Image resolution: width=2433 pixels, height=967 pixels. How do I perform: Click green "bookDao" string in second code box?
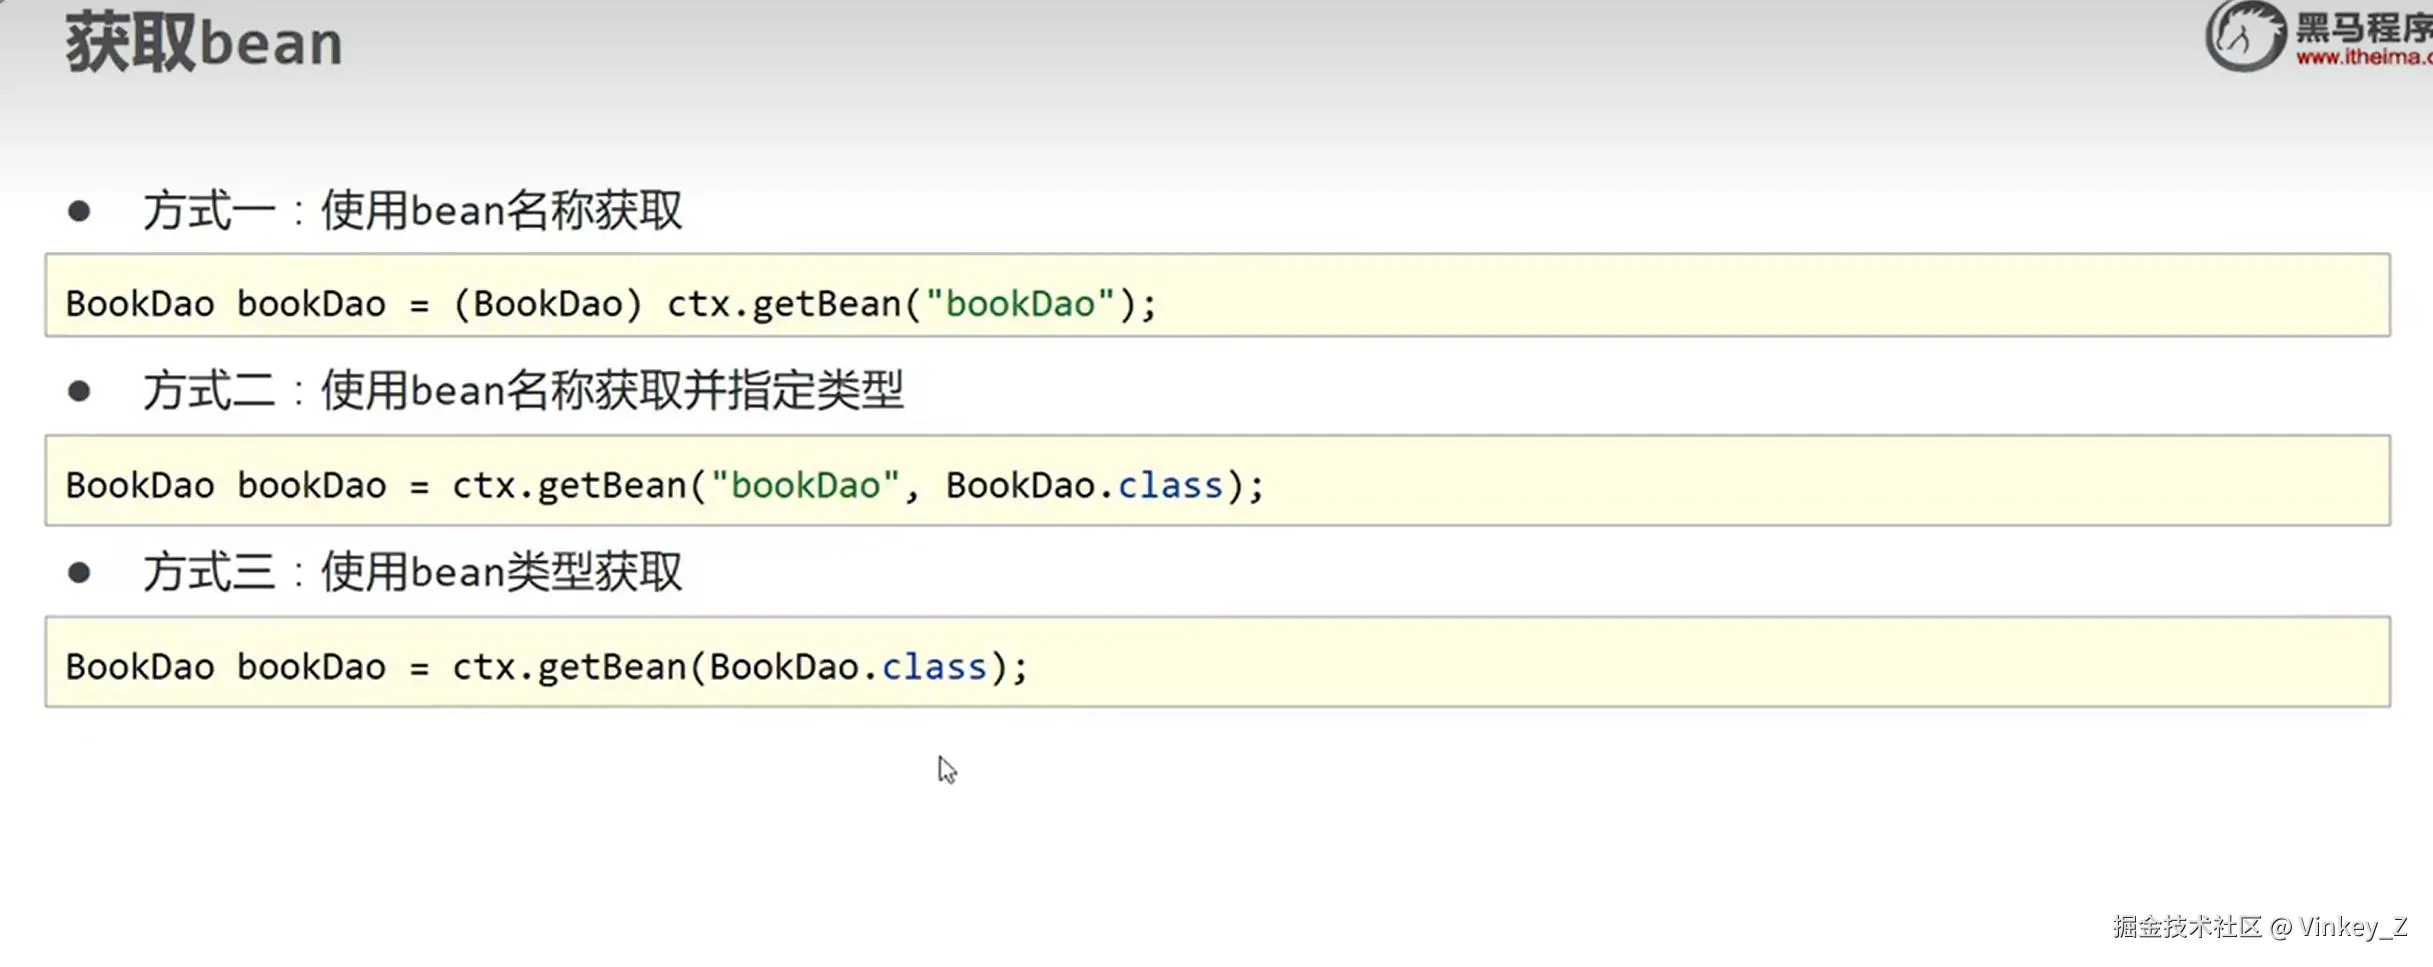tap(805, 486)
